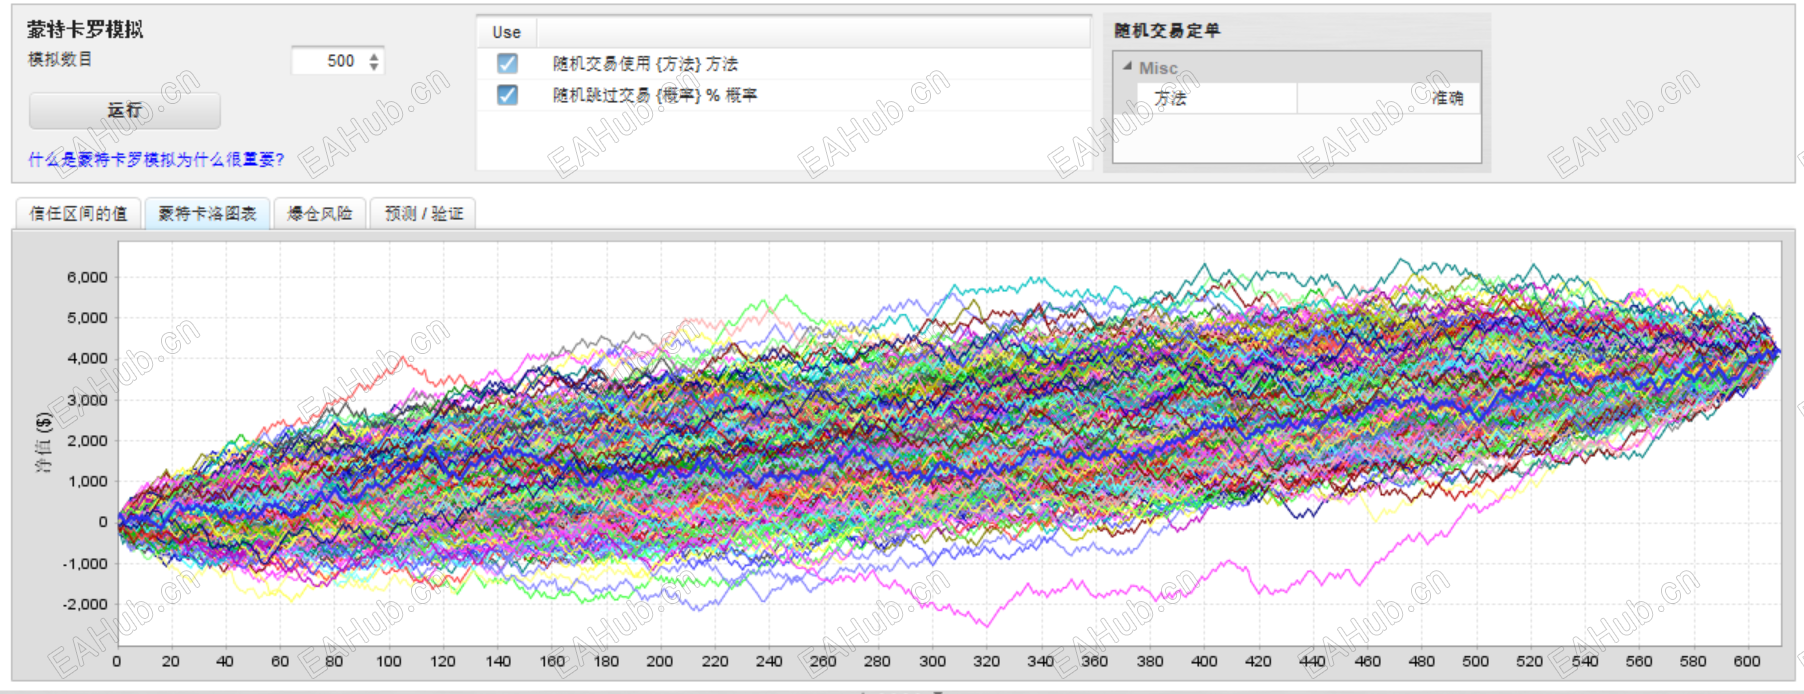
Task: Select the 随机交易使用 {方法} 方法 row text
Action: click(645, 64)
